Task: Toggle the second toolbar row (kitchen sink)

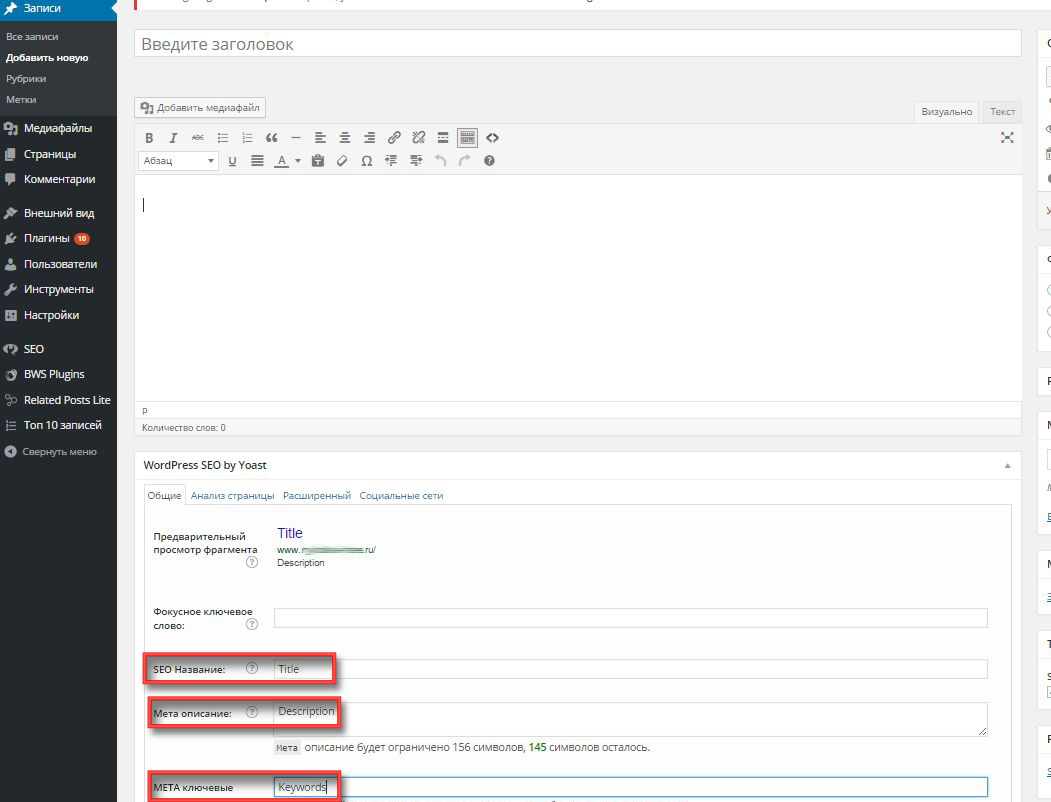Action: [467, 138]
